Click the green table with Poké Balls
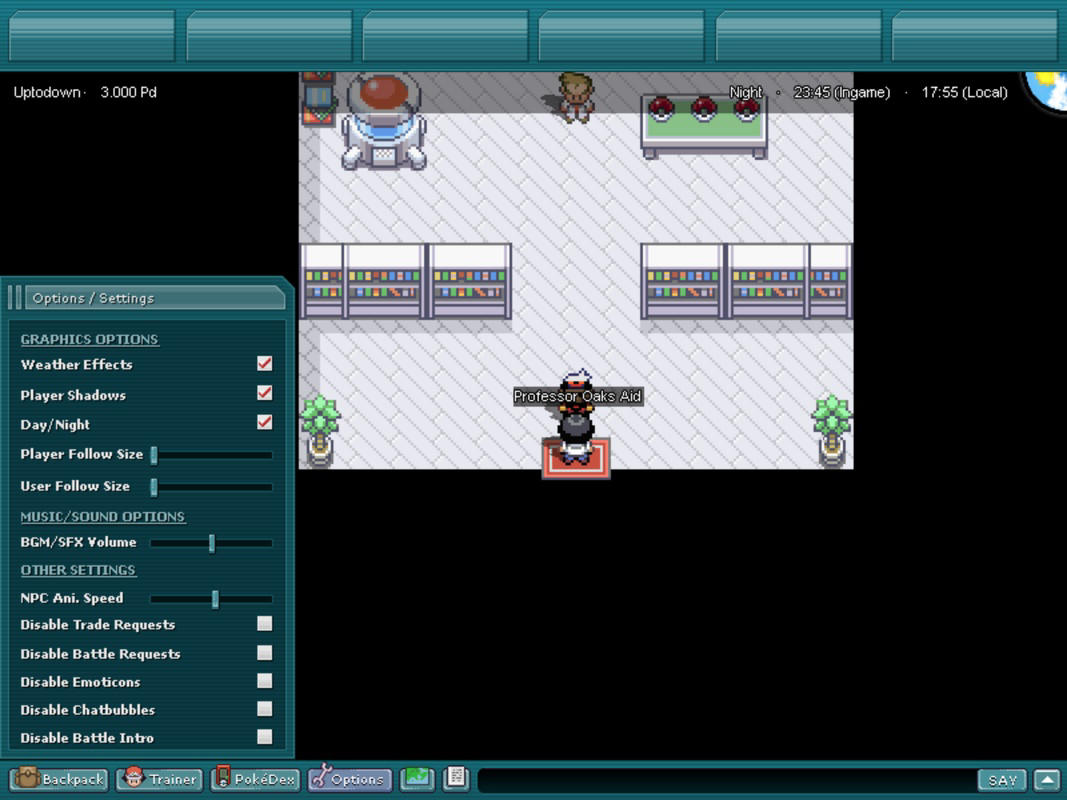Screen dimensions: 1067x800 pyautogui.click(x=704, y=125)
